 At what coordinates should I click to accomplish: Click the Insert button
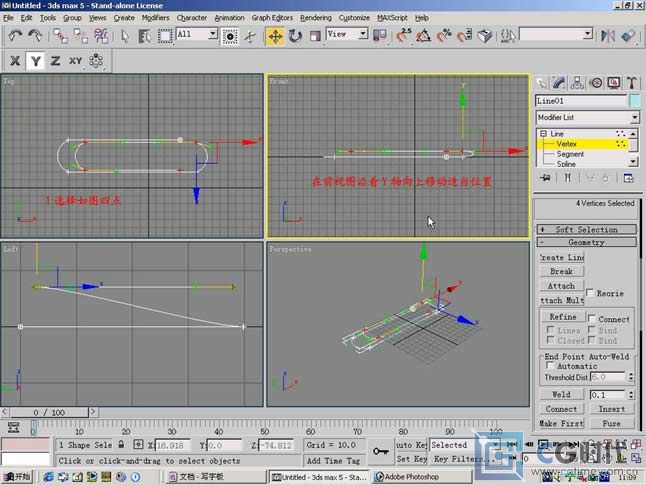pyautogui.click(x=612, y=409)
